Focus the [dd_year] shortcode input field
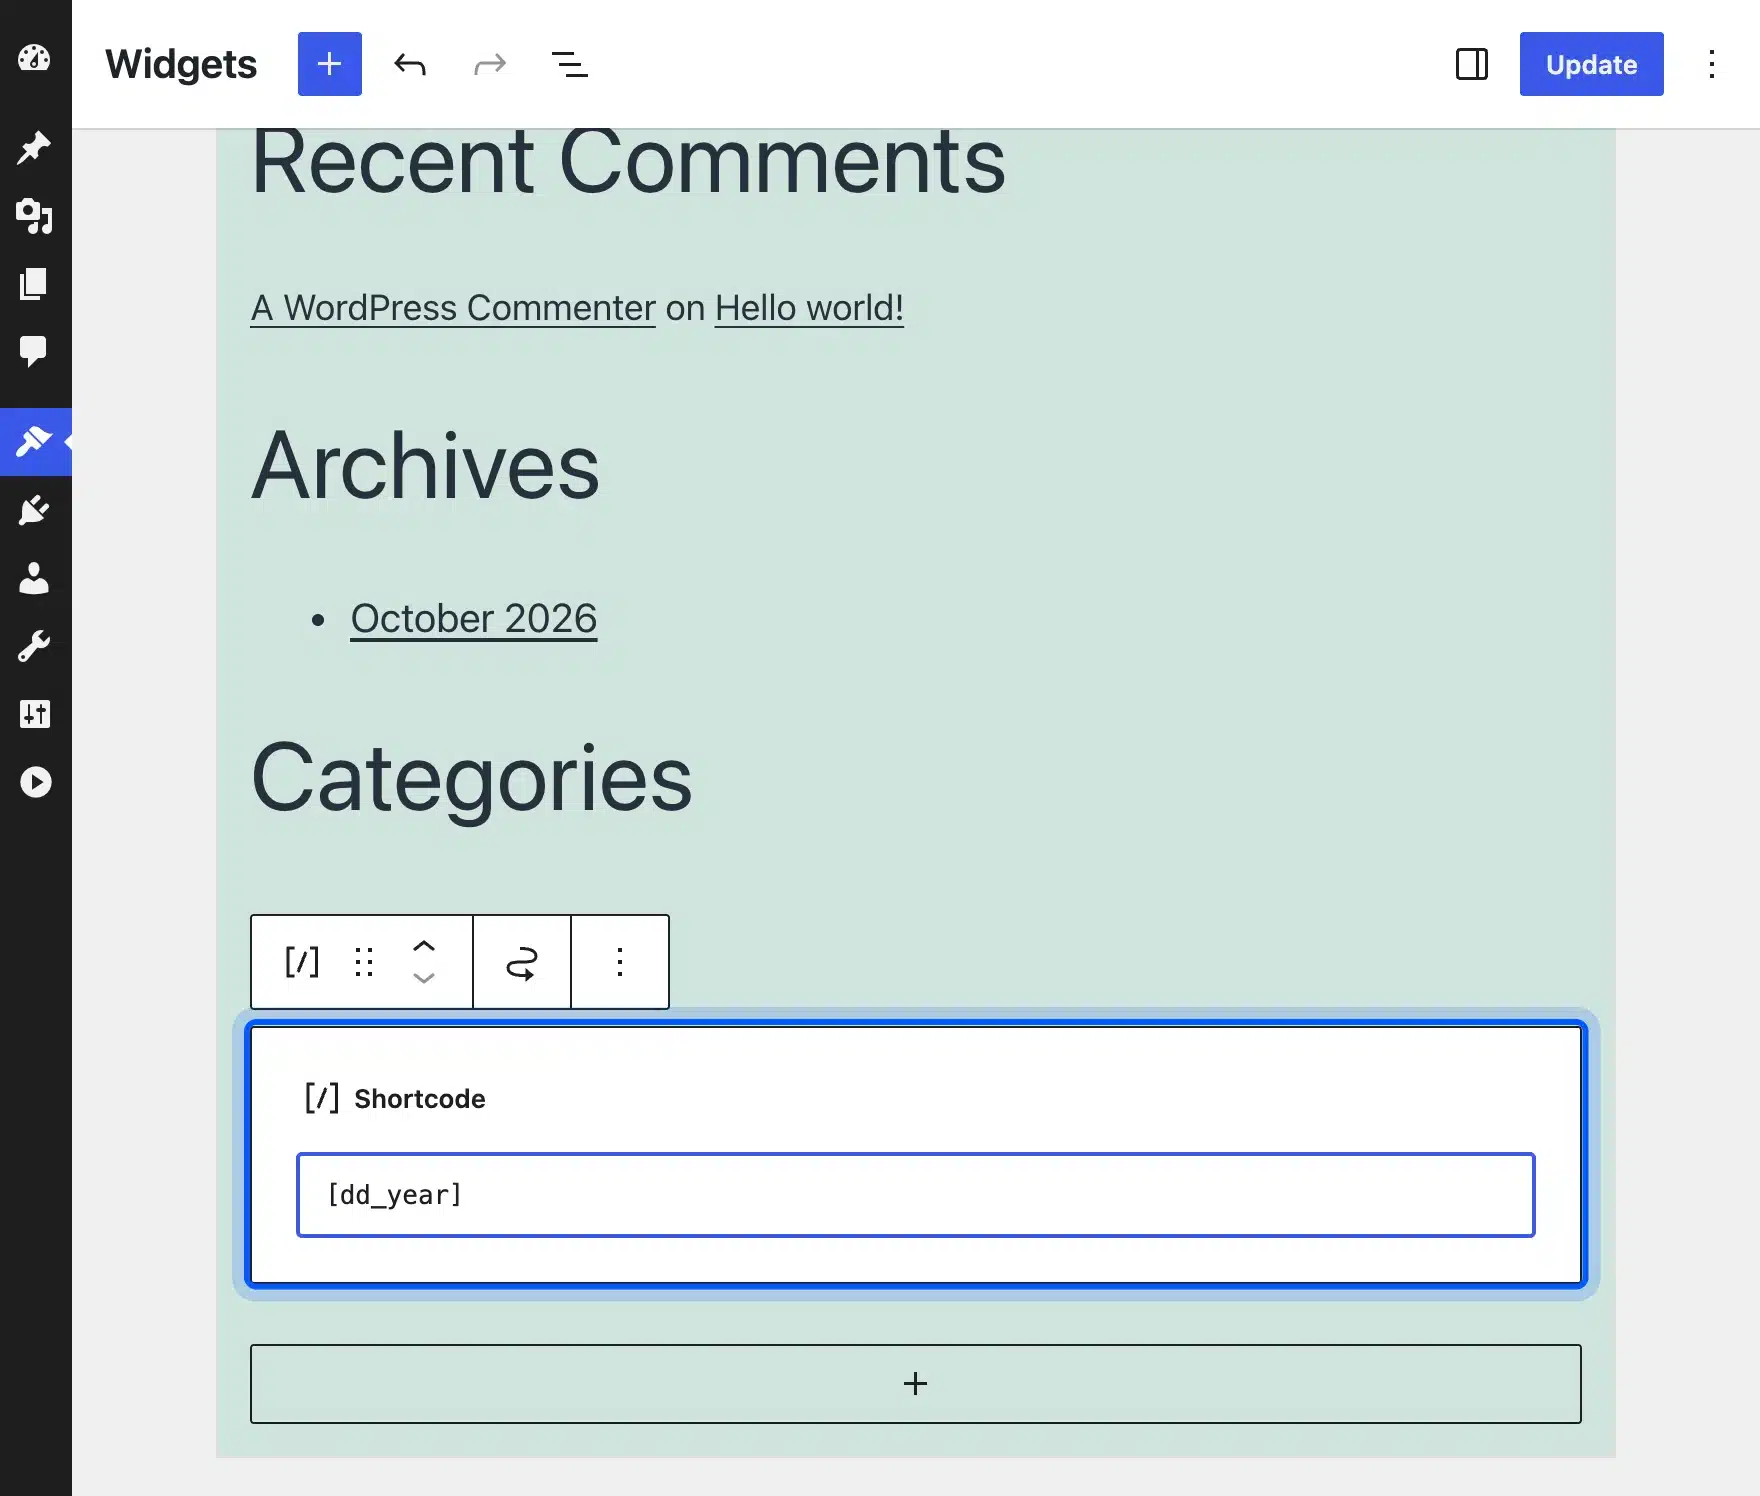1760x1496 pixels. pos(916,1195)
